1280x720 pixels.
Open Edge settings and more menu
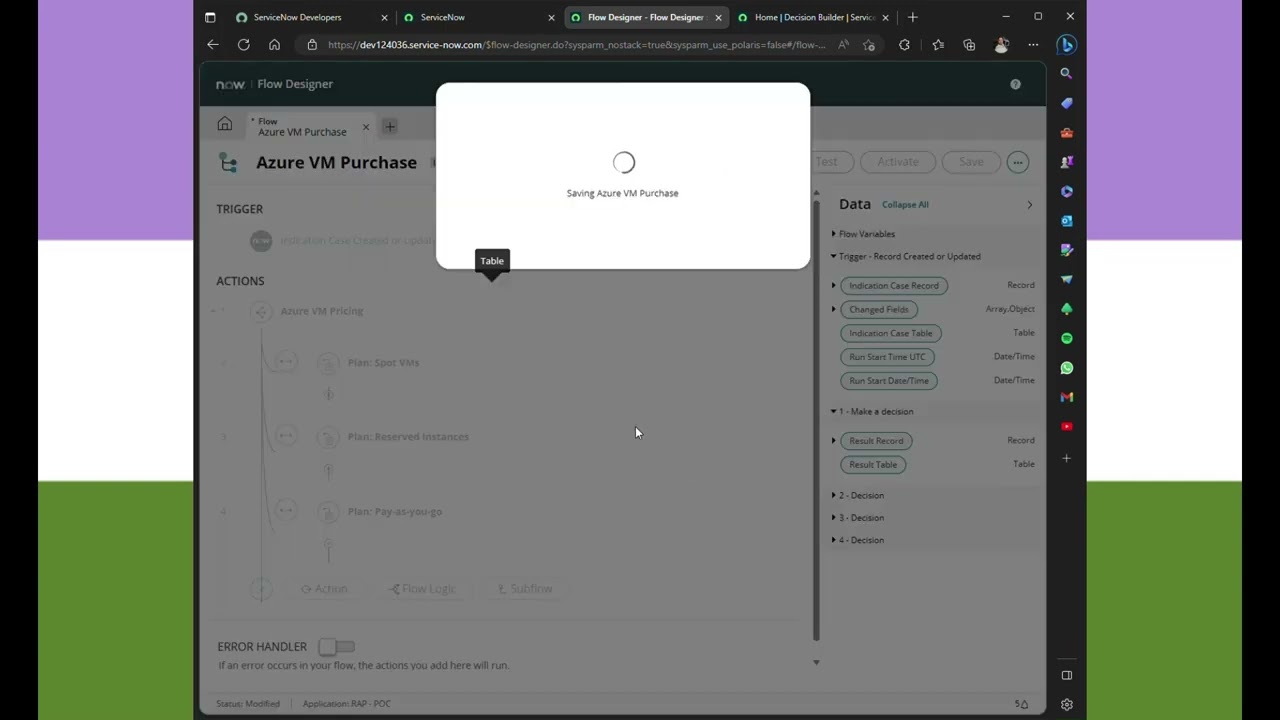pos(1033,44)
